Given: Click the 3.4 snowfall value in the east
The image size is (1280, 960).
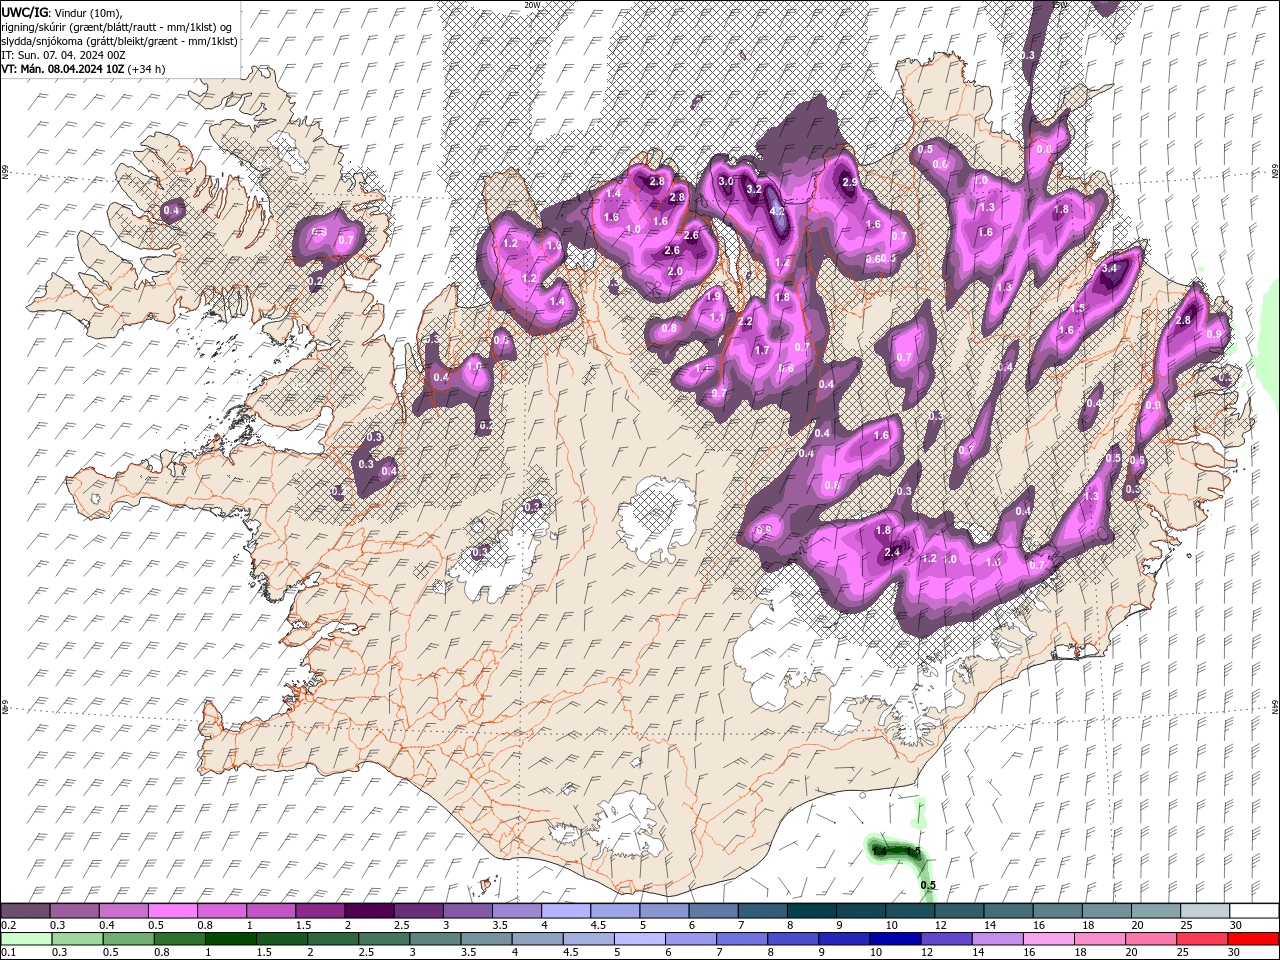Looking at the screenshot, I should click(1108, 268).
